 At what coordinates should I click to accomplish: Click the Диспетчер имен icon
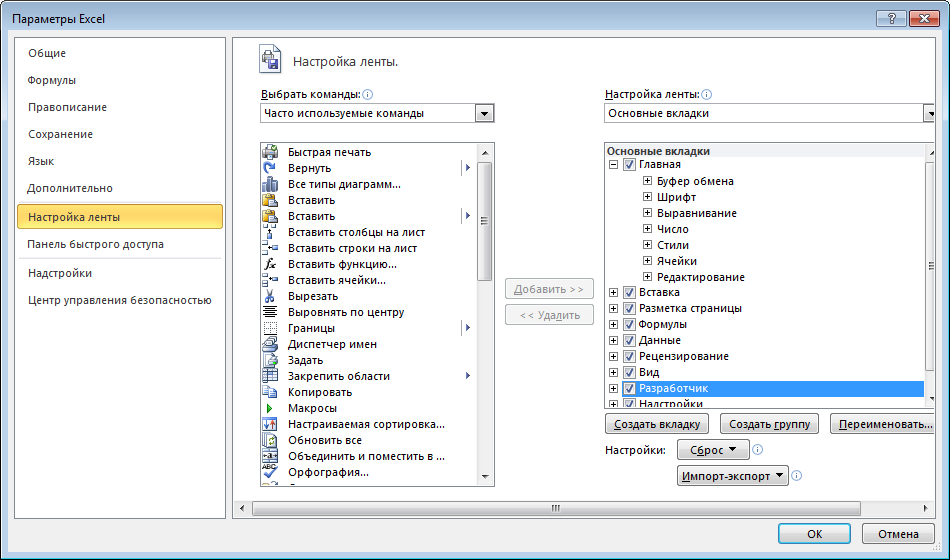(270, 344)
